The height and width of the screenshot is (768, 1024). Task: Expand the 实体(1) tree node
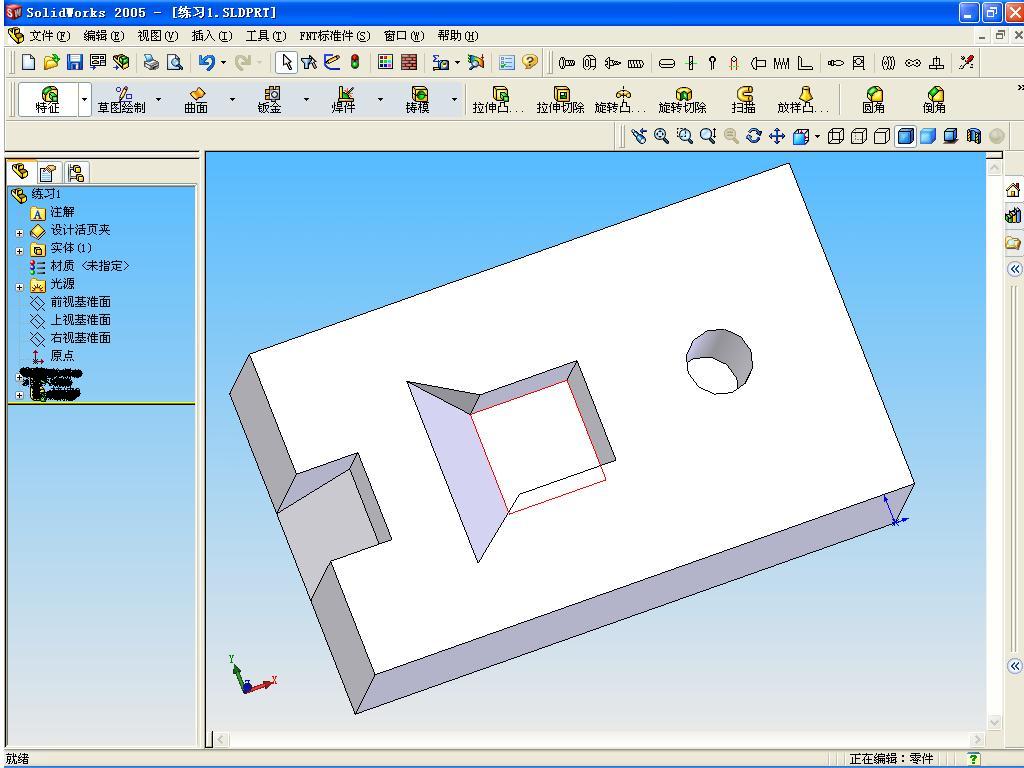(19, 251)
